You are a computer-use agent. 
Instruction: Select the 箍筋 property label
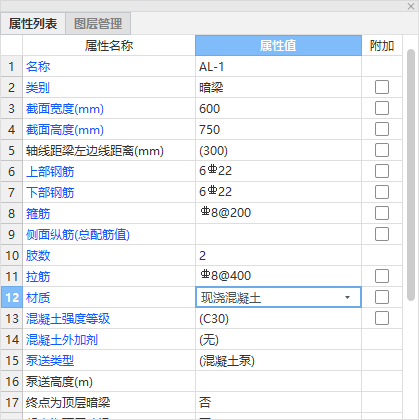tap(38, 214)
